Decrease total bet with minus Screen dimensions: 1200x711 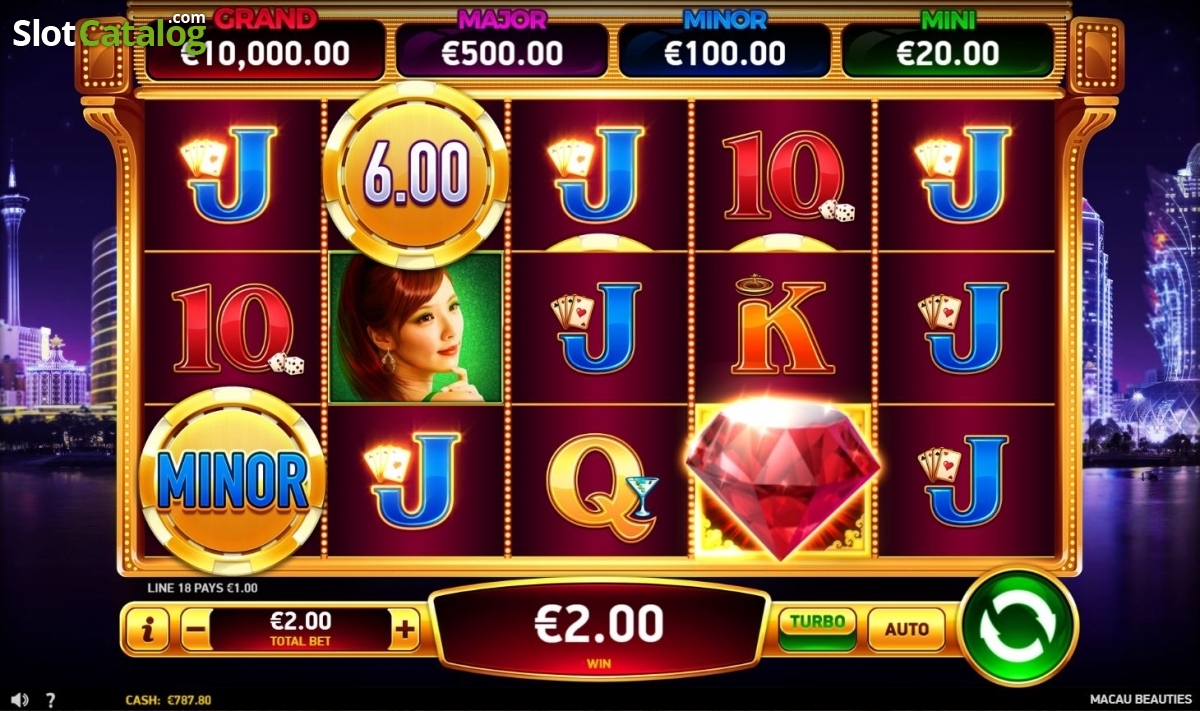196,630
